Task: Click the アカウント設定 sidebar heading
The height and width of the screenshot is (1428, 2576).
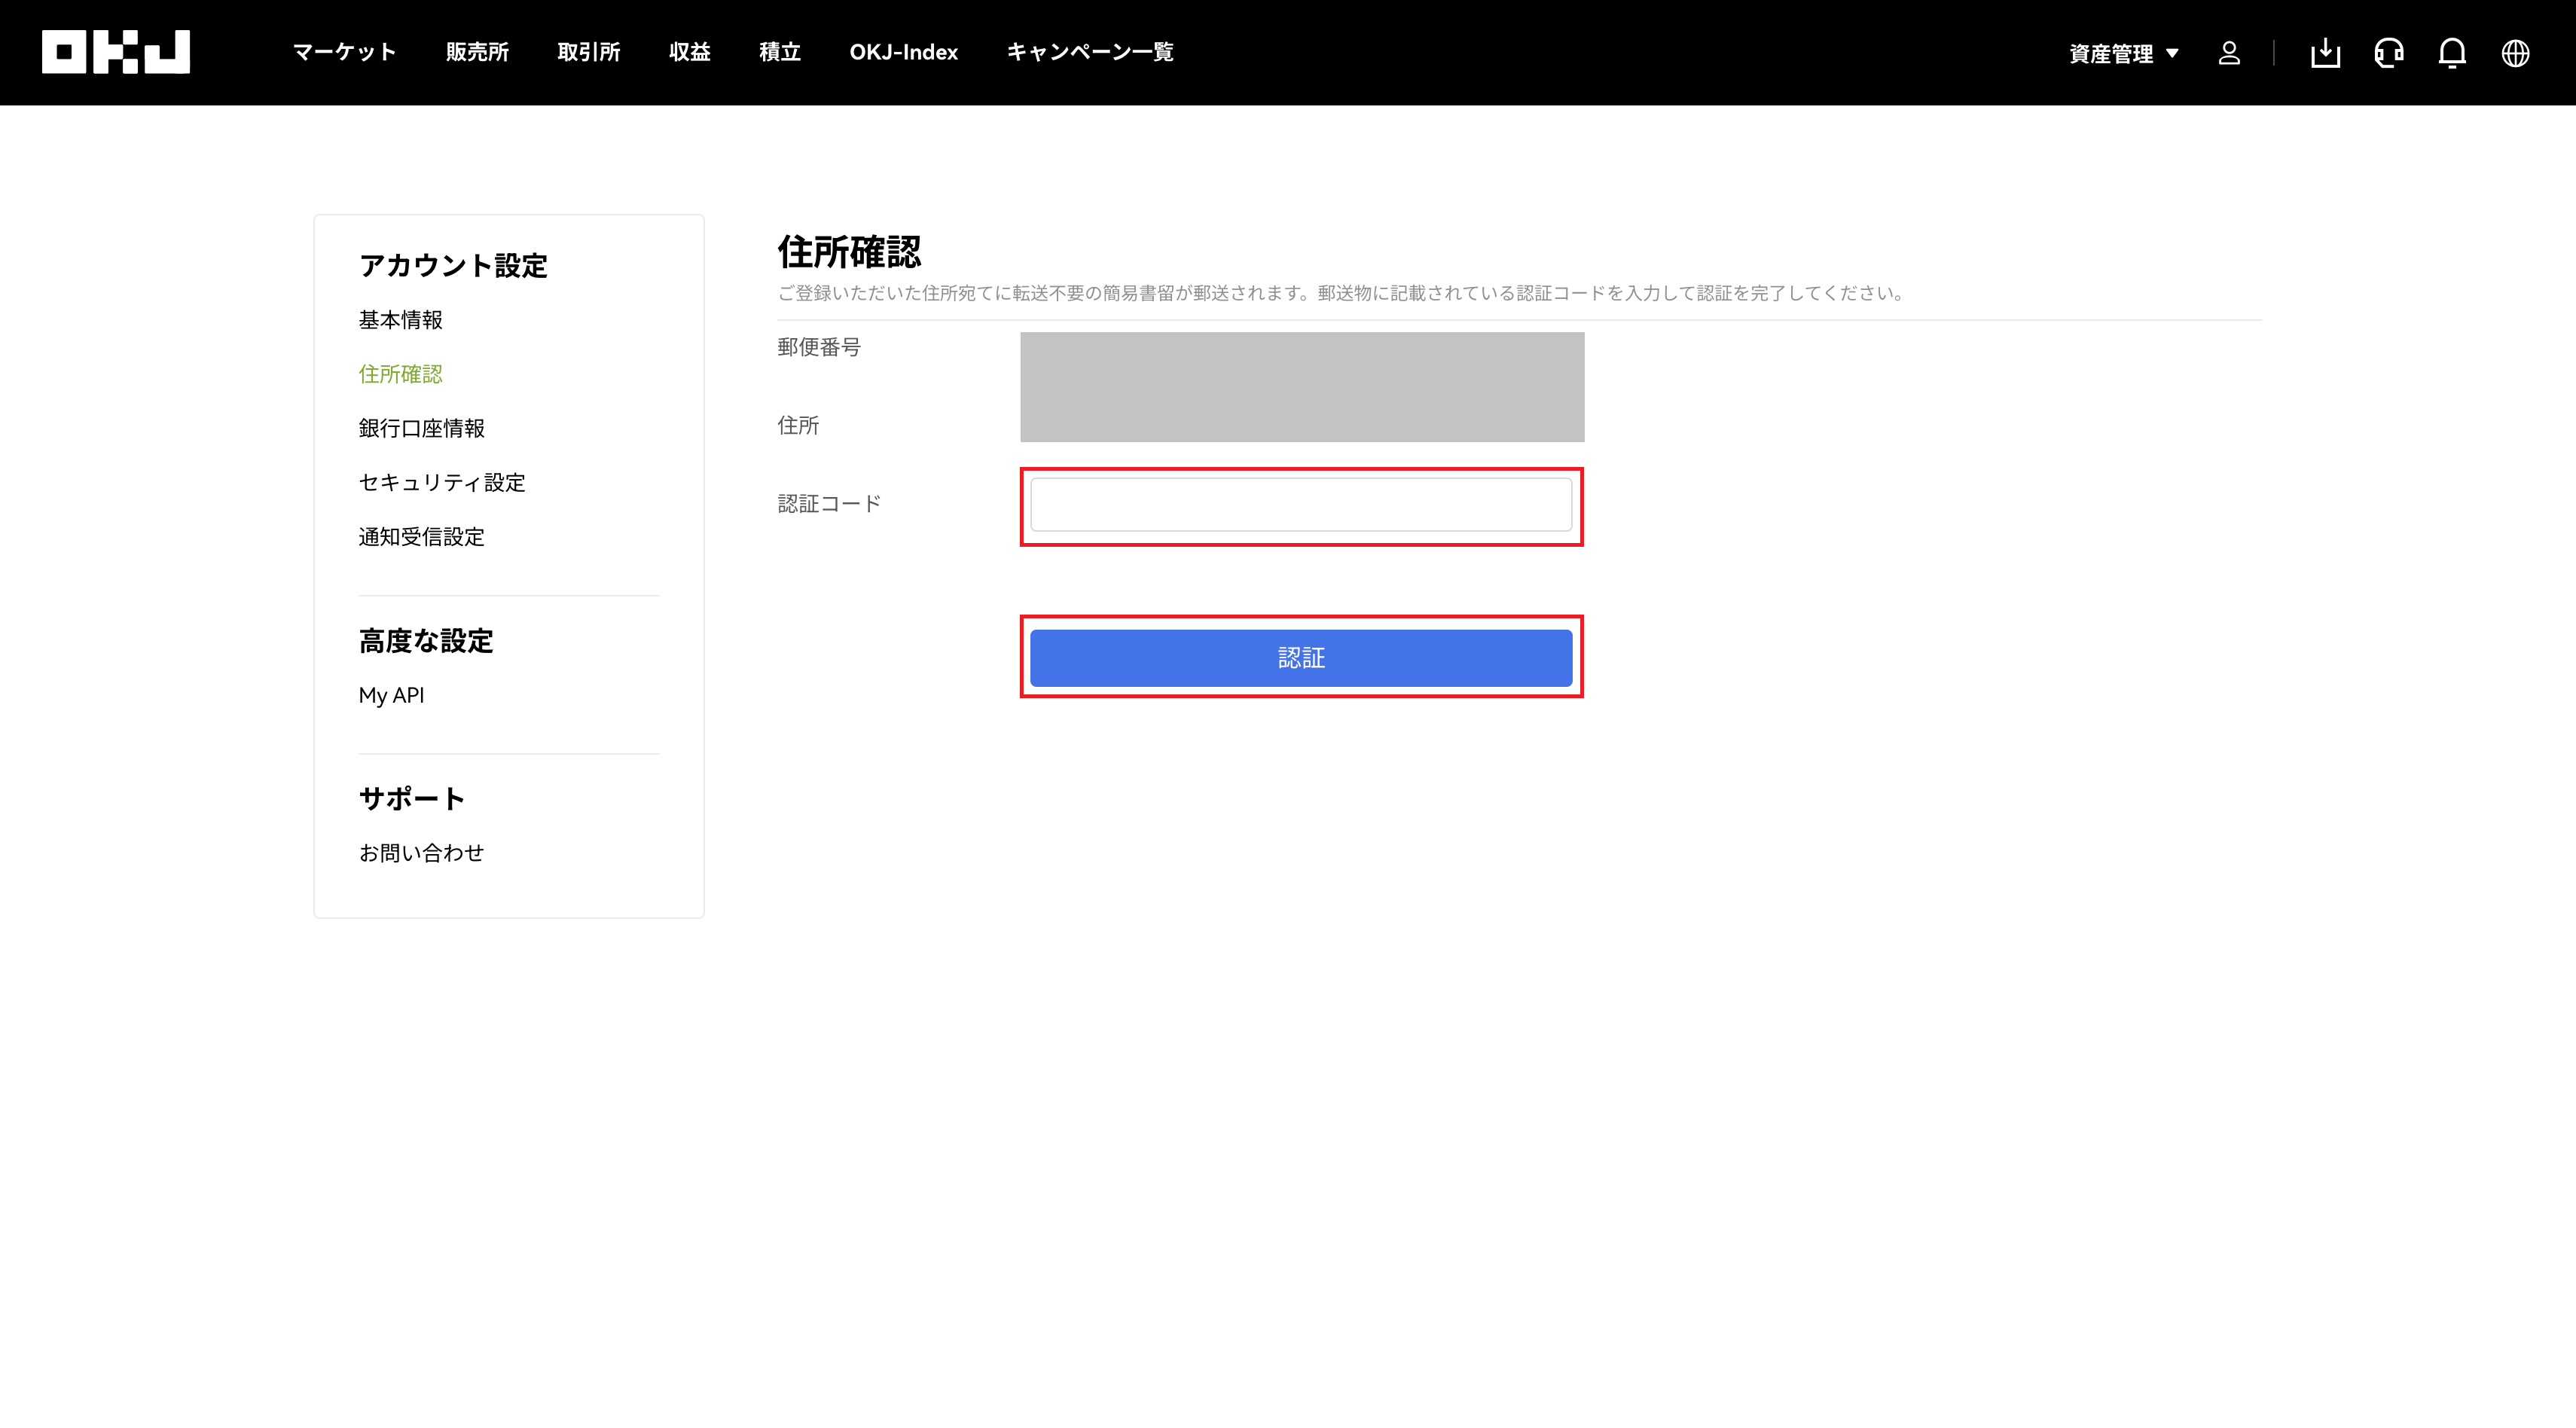Action: tap(453, 266)
